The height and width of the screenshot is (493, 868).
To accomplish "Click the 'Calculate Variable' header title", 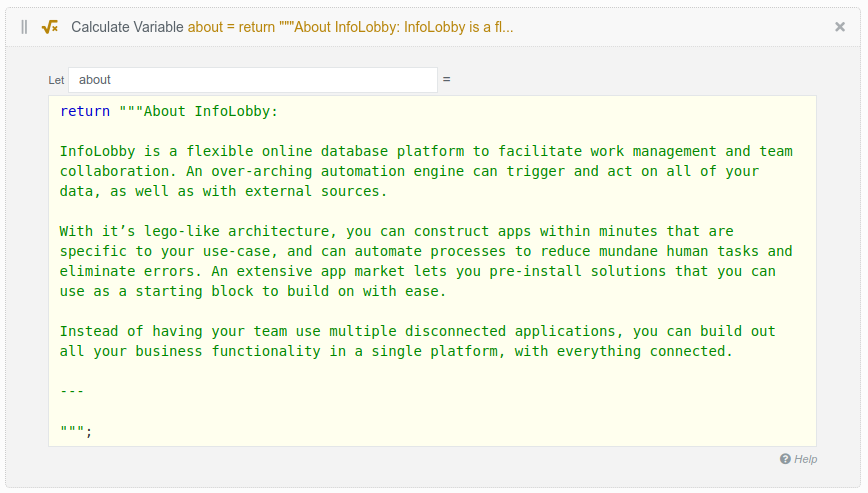I will tap(127, 27).
